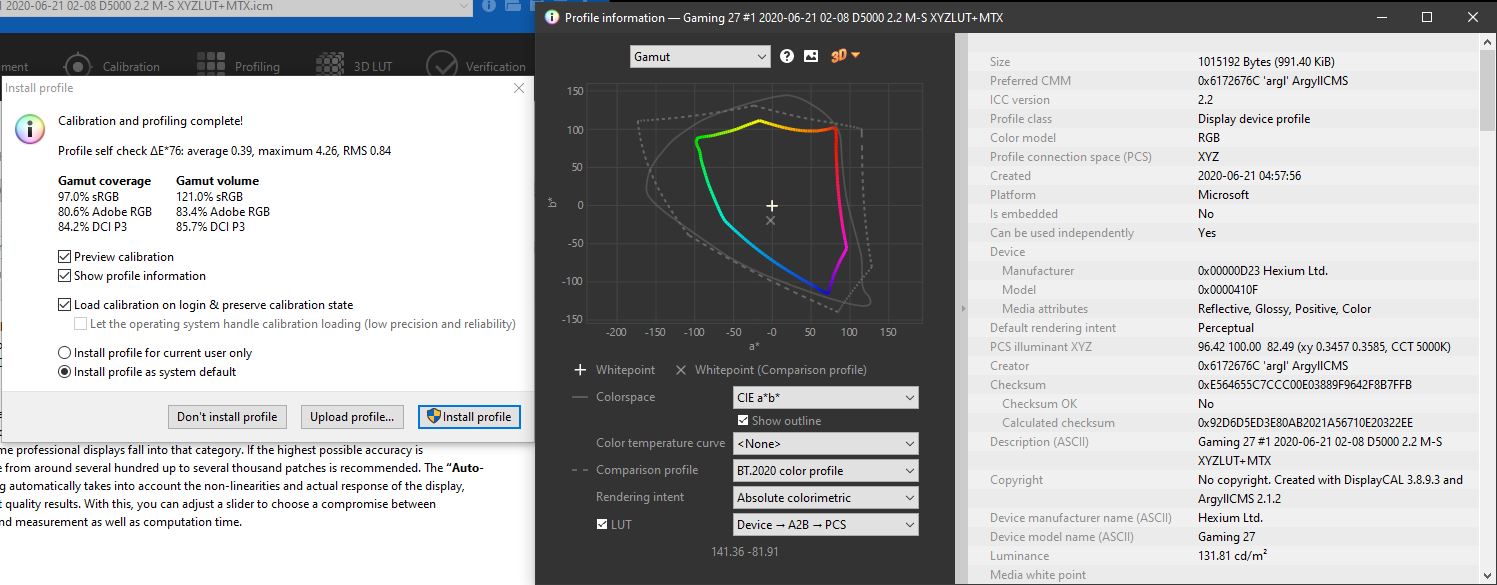
Task: Click the ICC version value 2.2
Action: (1206, 100)
